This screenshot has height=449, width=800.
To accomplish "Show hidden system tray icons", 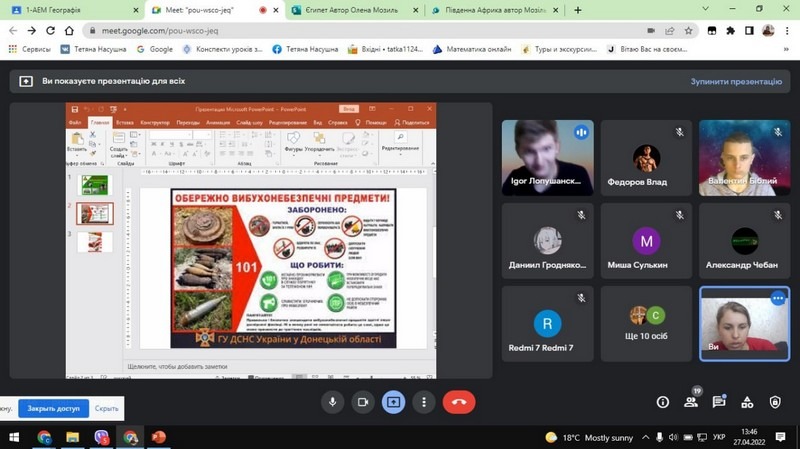I will click(x=645, y=437).
